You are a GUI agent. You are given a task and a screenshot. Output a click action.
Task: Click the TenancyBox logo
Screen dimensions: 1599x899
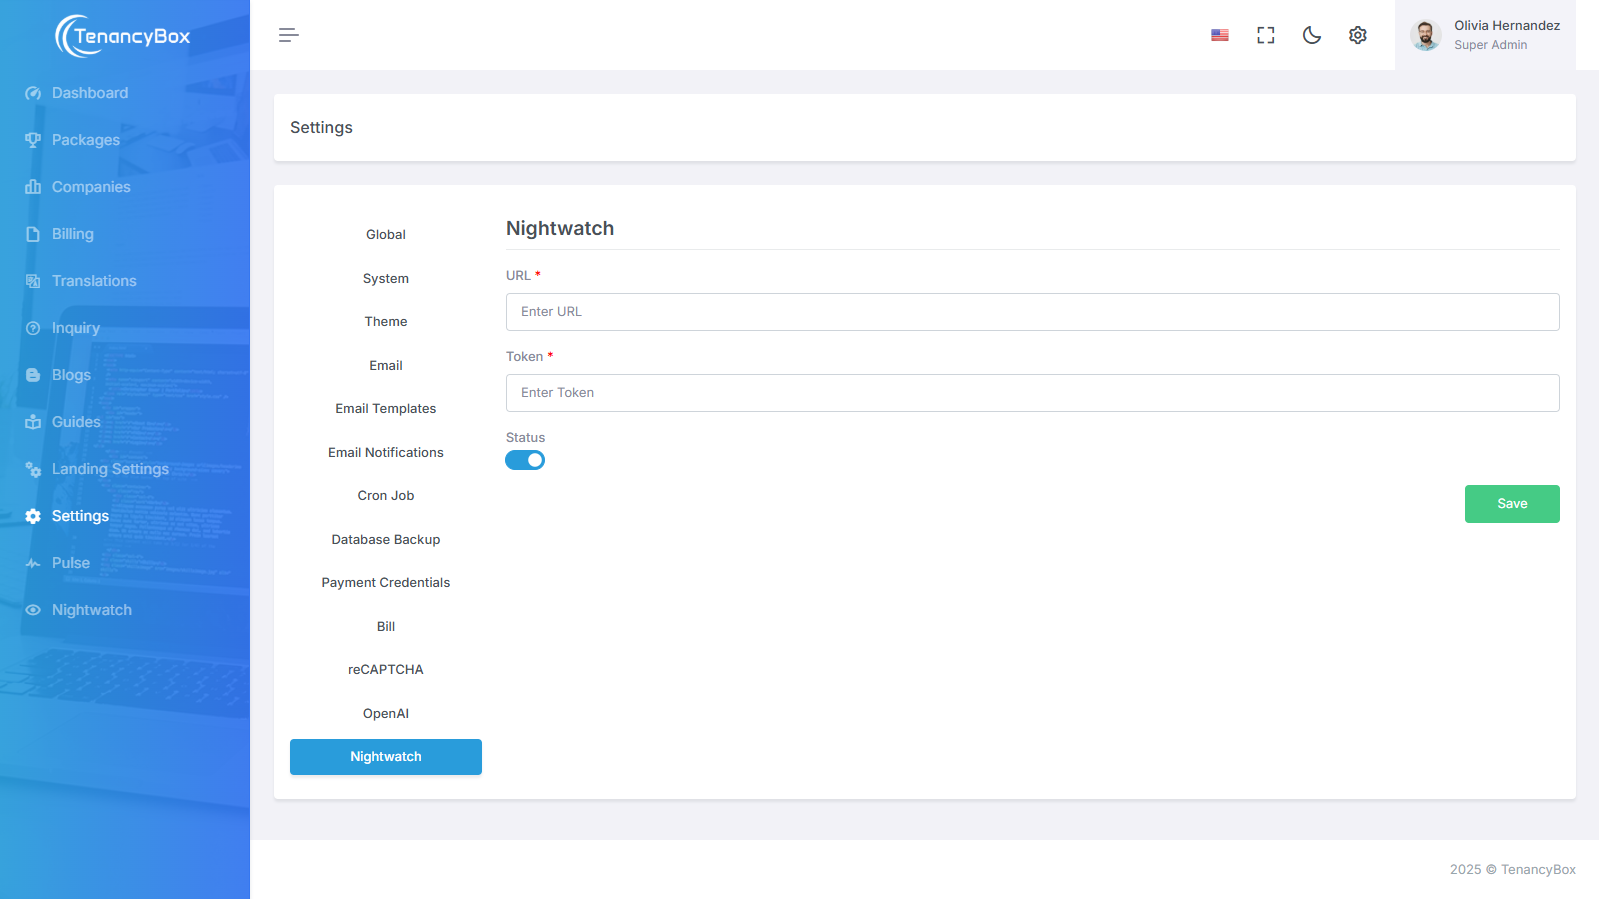[x=123, y=36]
